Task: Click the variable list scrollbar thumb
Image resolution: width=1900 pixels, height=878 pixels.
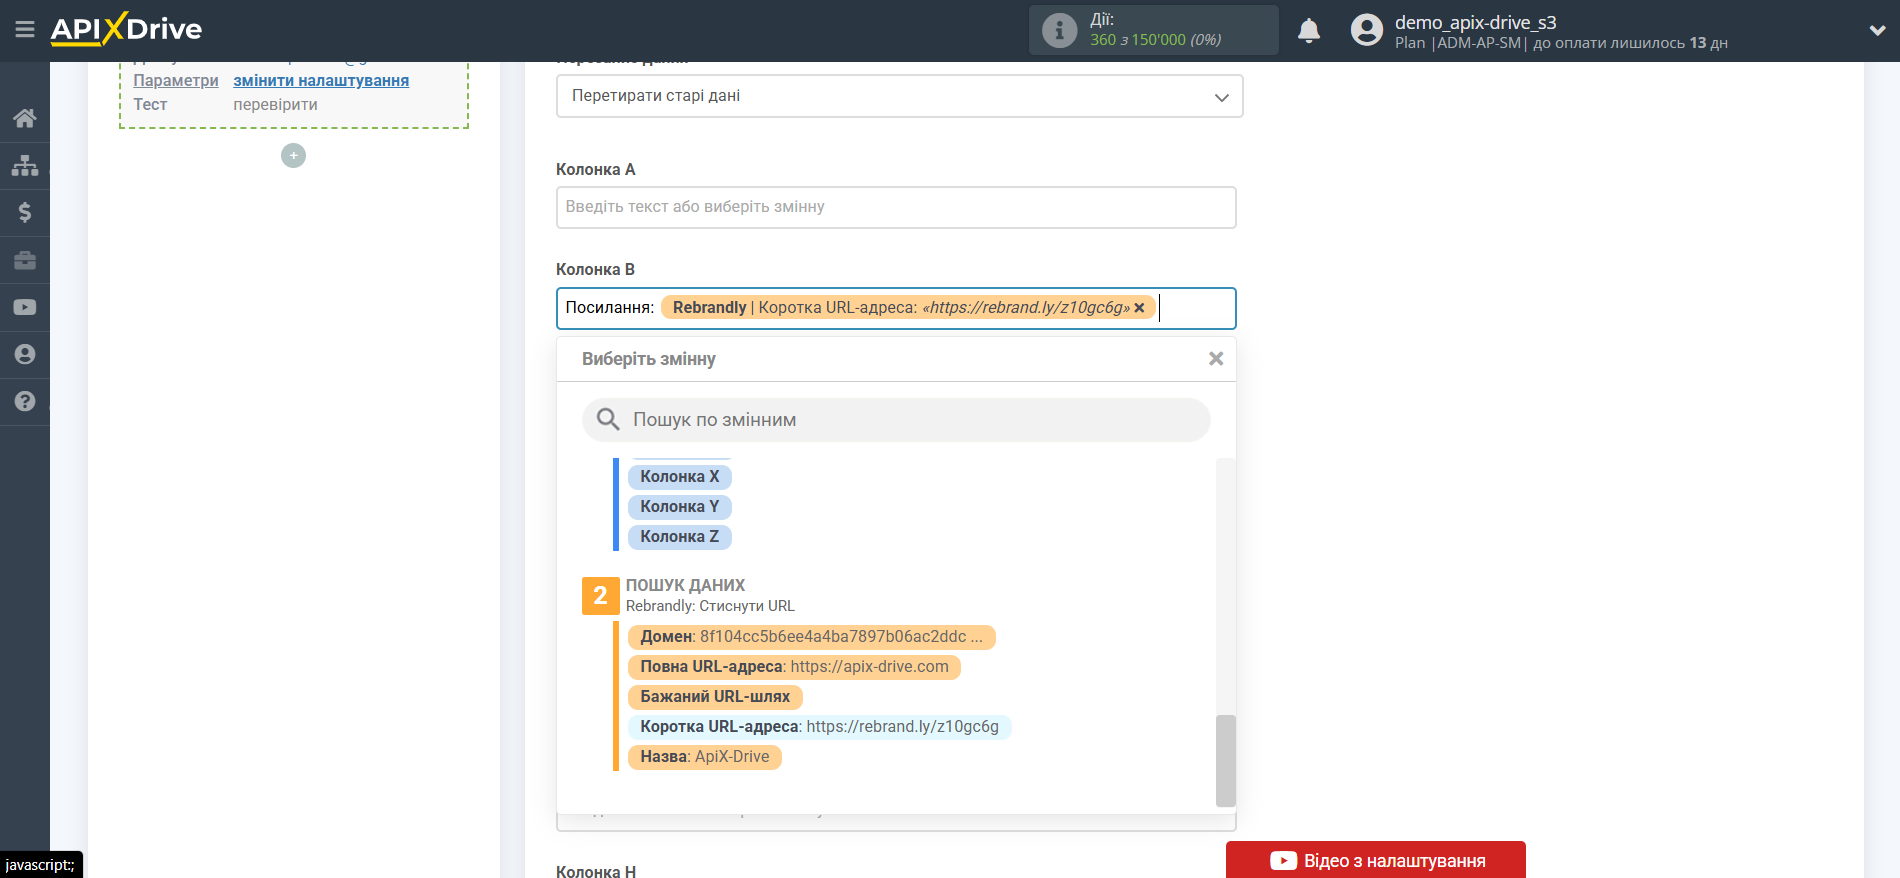Action: [x=1226, y=760]
